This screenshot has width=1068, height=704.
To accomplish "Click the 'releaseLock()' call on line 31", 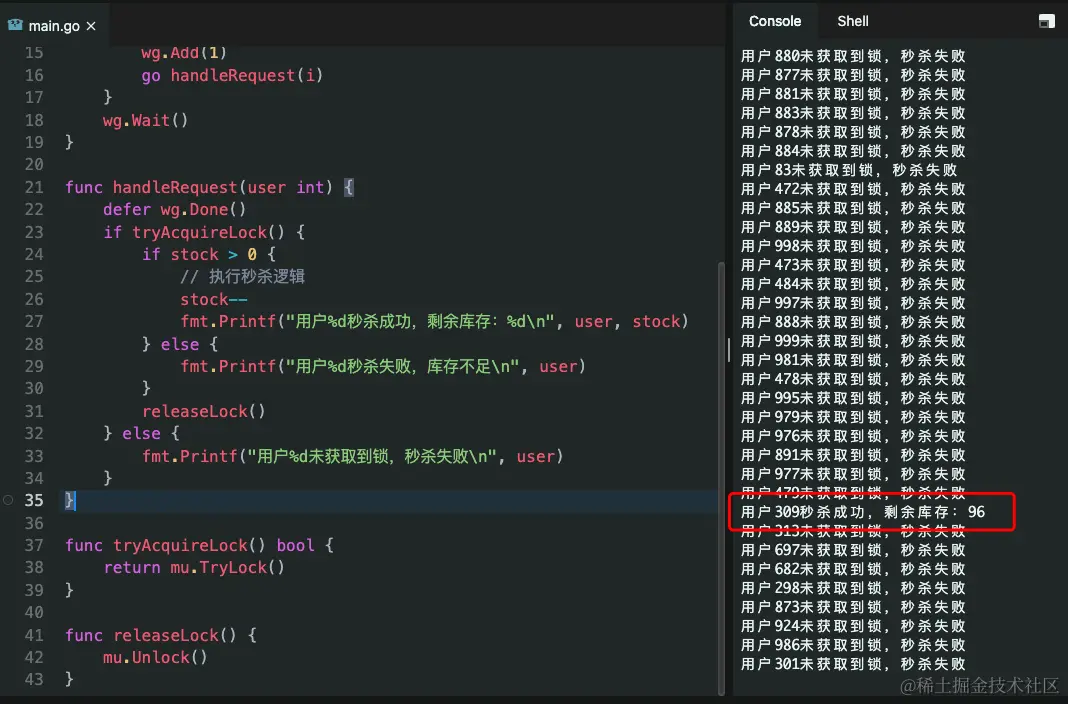I will tap(204, 411).
